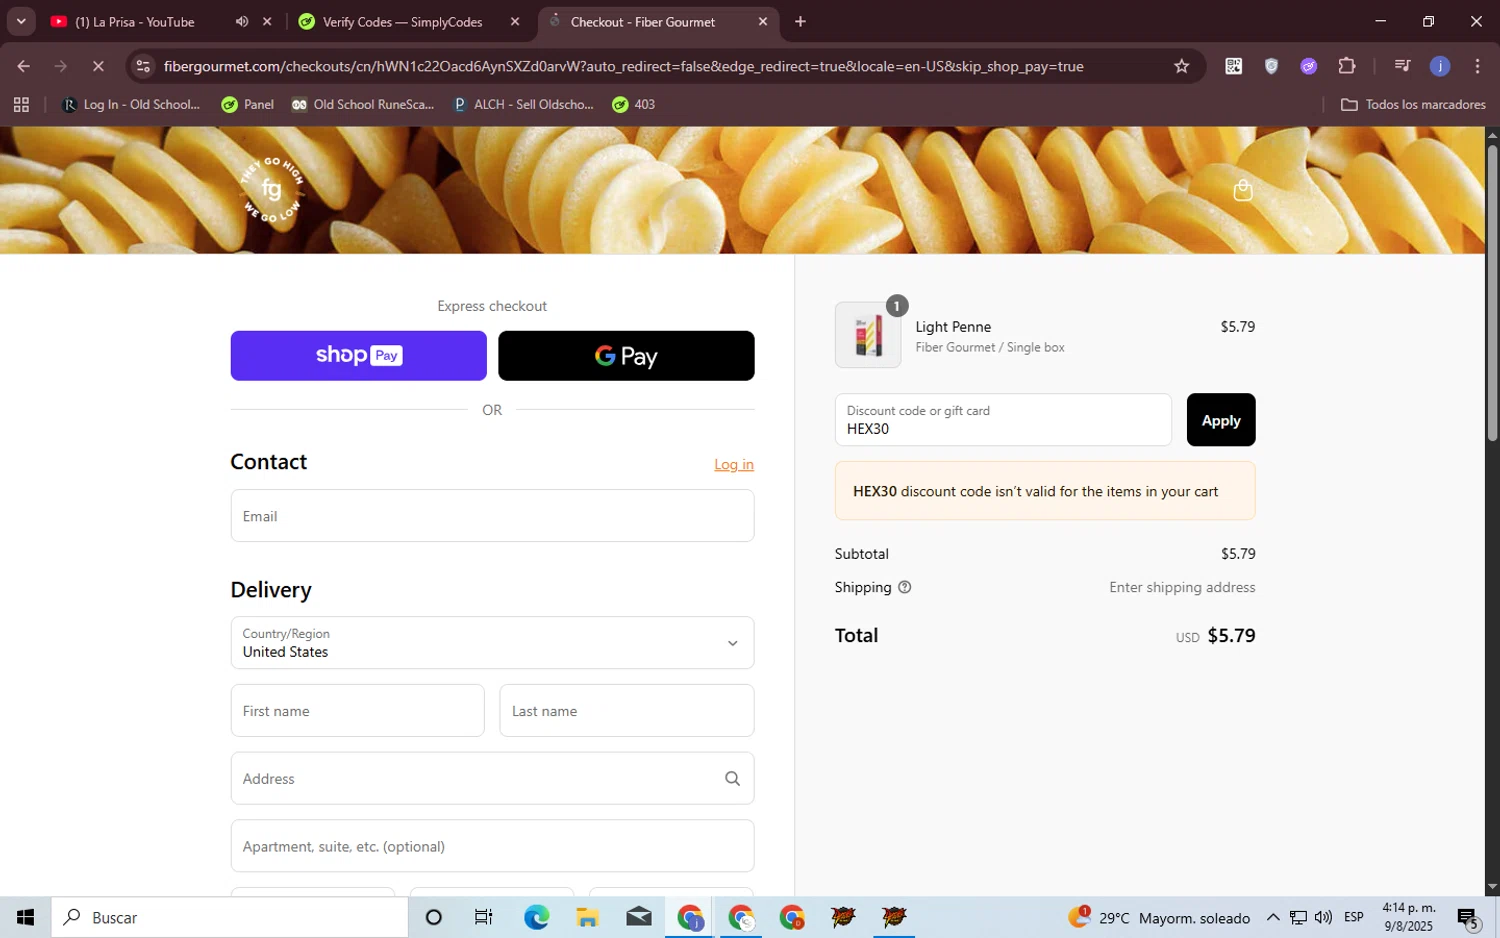The image size is (1500, 938).
Task: Stop page loading in browser toolbar
Action: click(x=98, y=66)
